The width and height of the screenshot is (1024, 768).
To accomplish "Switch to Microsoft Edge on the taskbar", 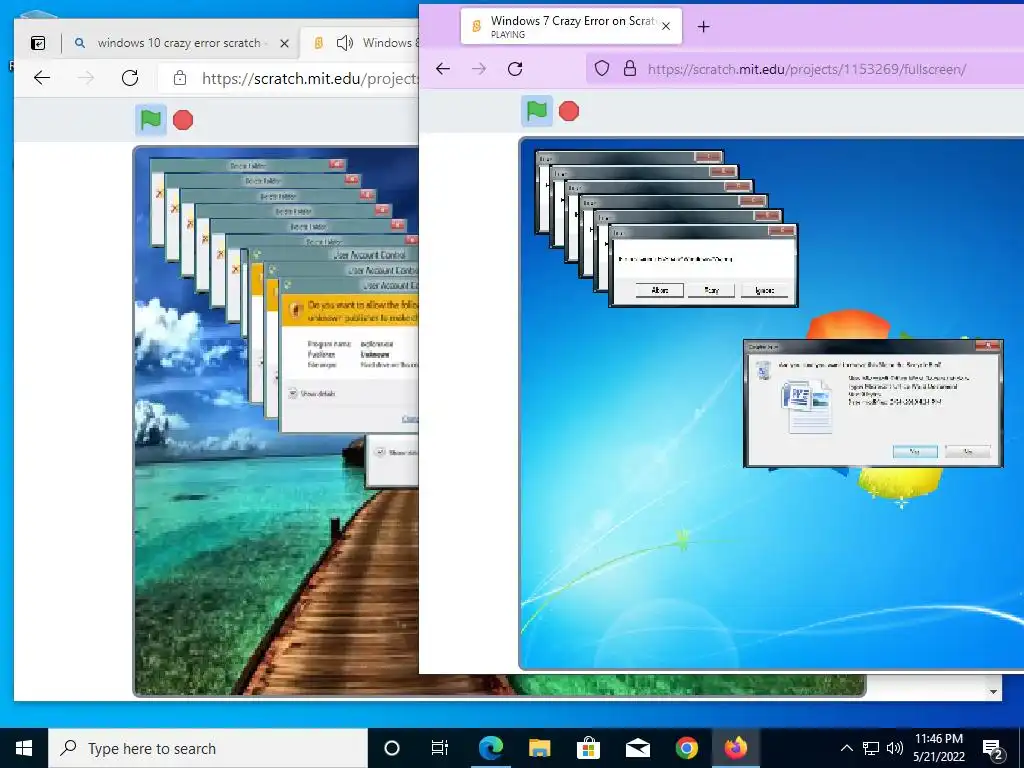I will click(490, 748).
